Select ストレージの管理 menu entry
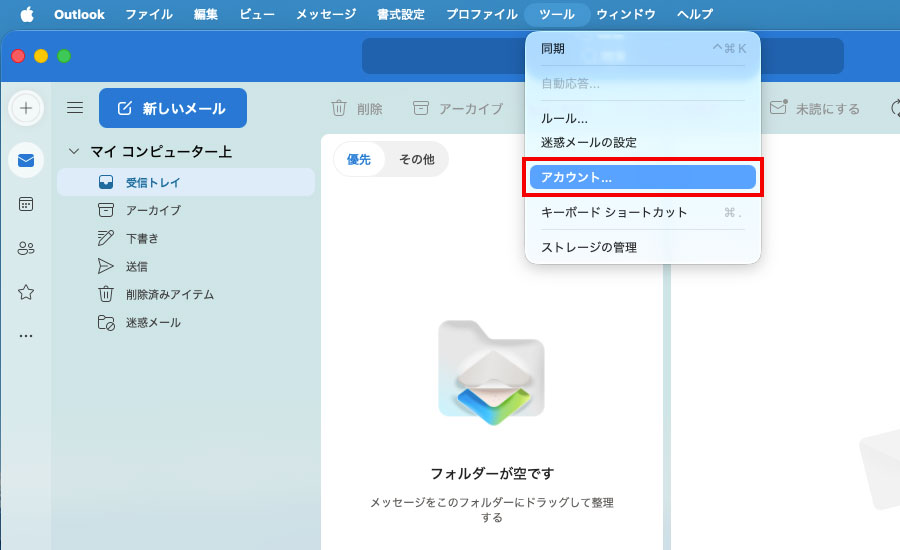 click(643, 247)
